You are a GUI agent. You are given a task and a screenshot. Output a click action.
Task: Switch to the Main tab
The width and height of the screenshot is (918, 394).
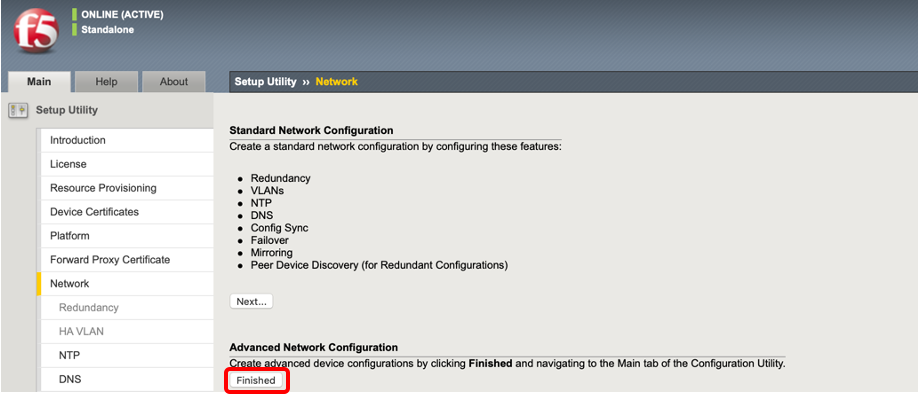click(39, 82)
